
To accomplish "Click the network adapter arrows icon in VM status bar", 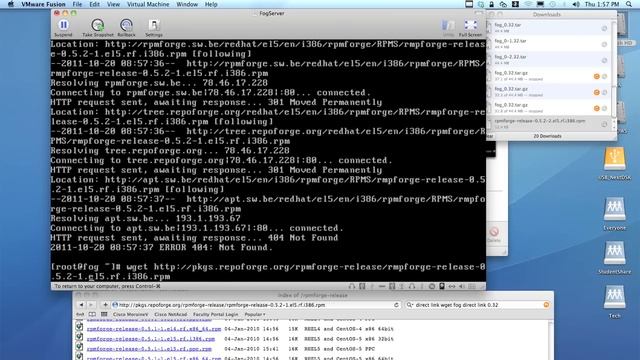I will tap(452, 287).
